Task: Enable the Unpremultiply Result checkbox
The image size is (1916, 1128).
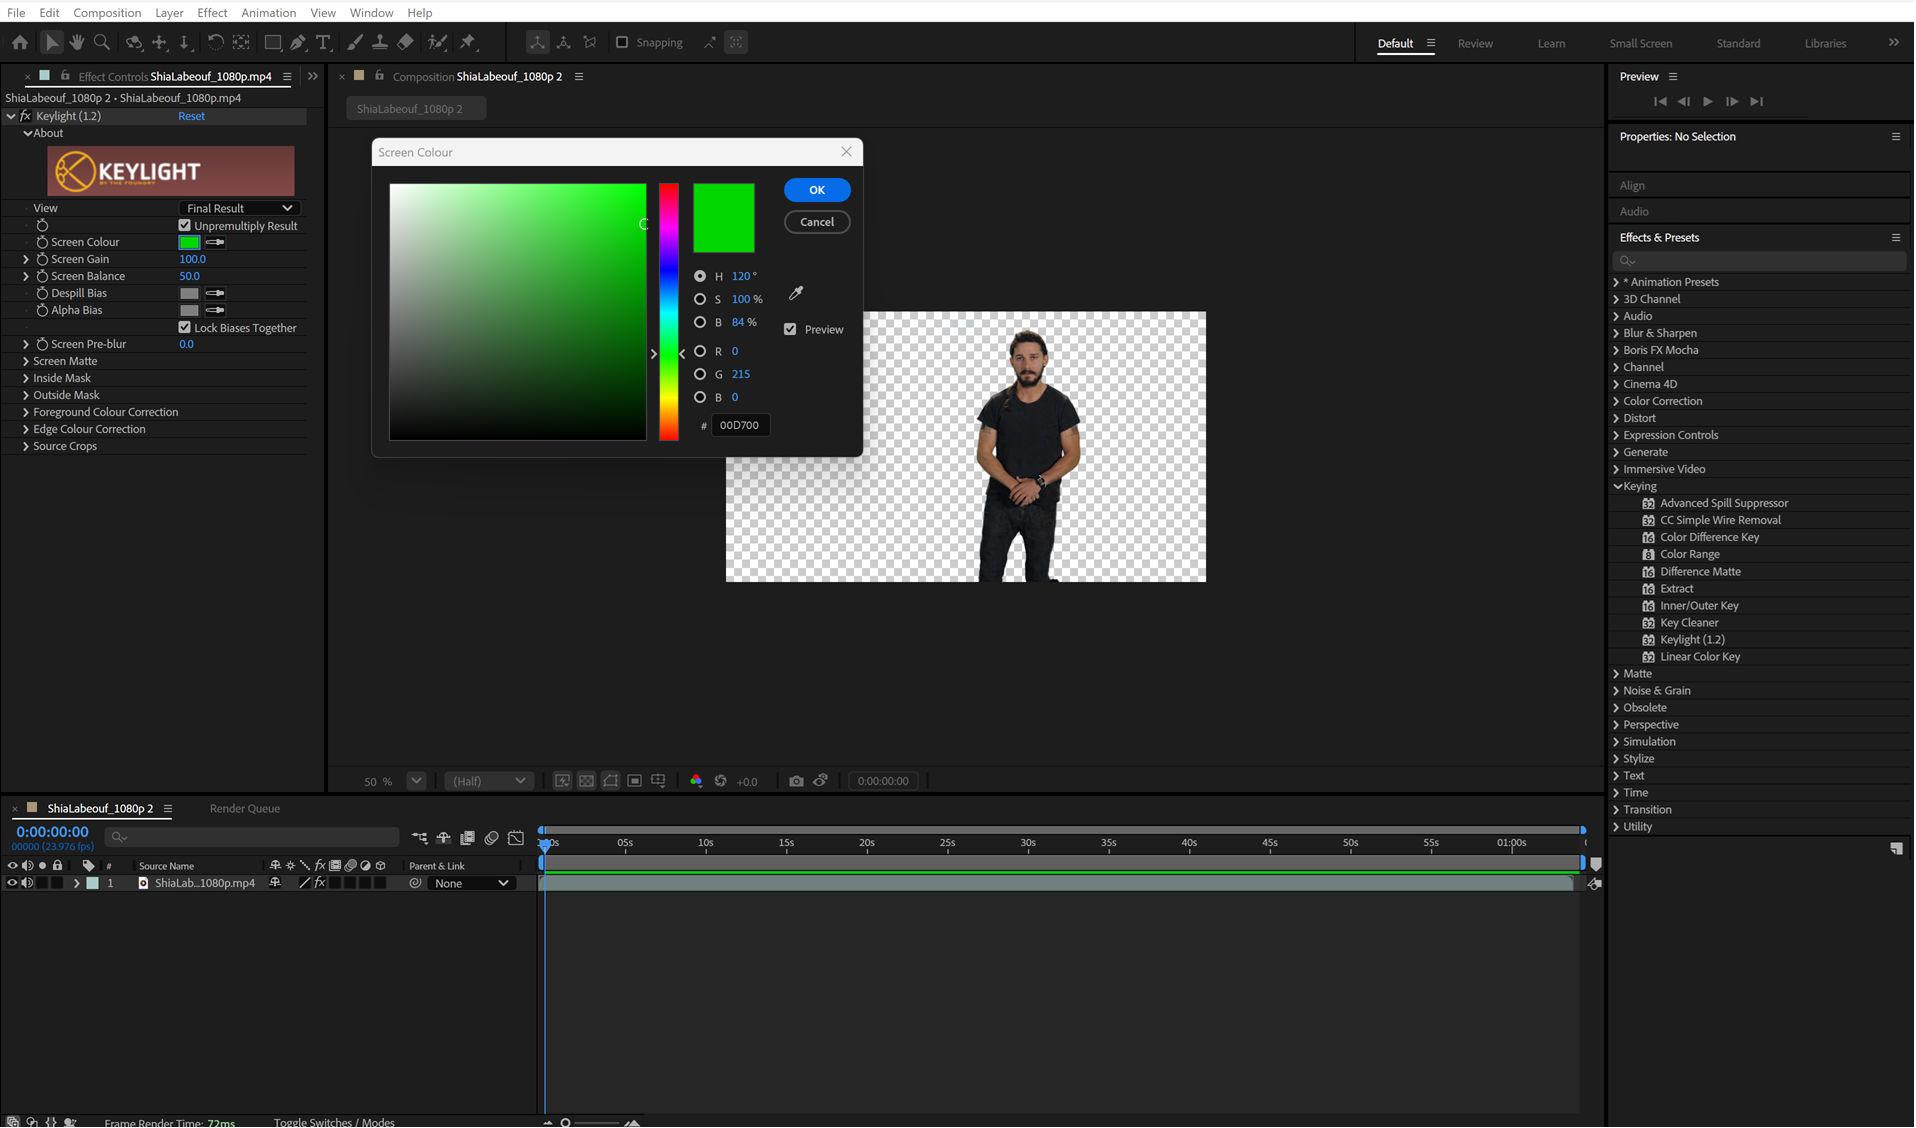Action: click(x=185, y=225)
